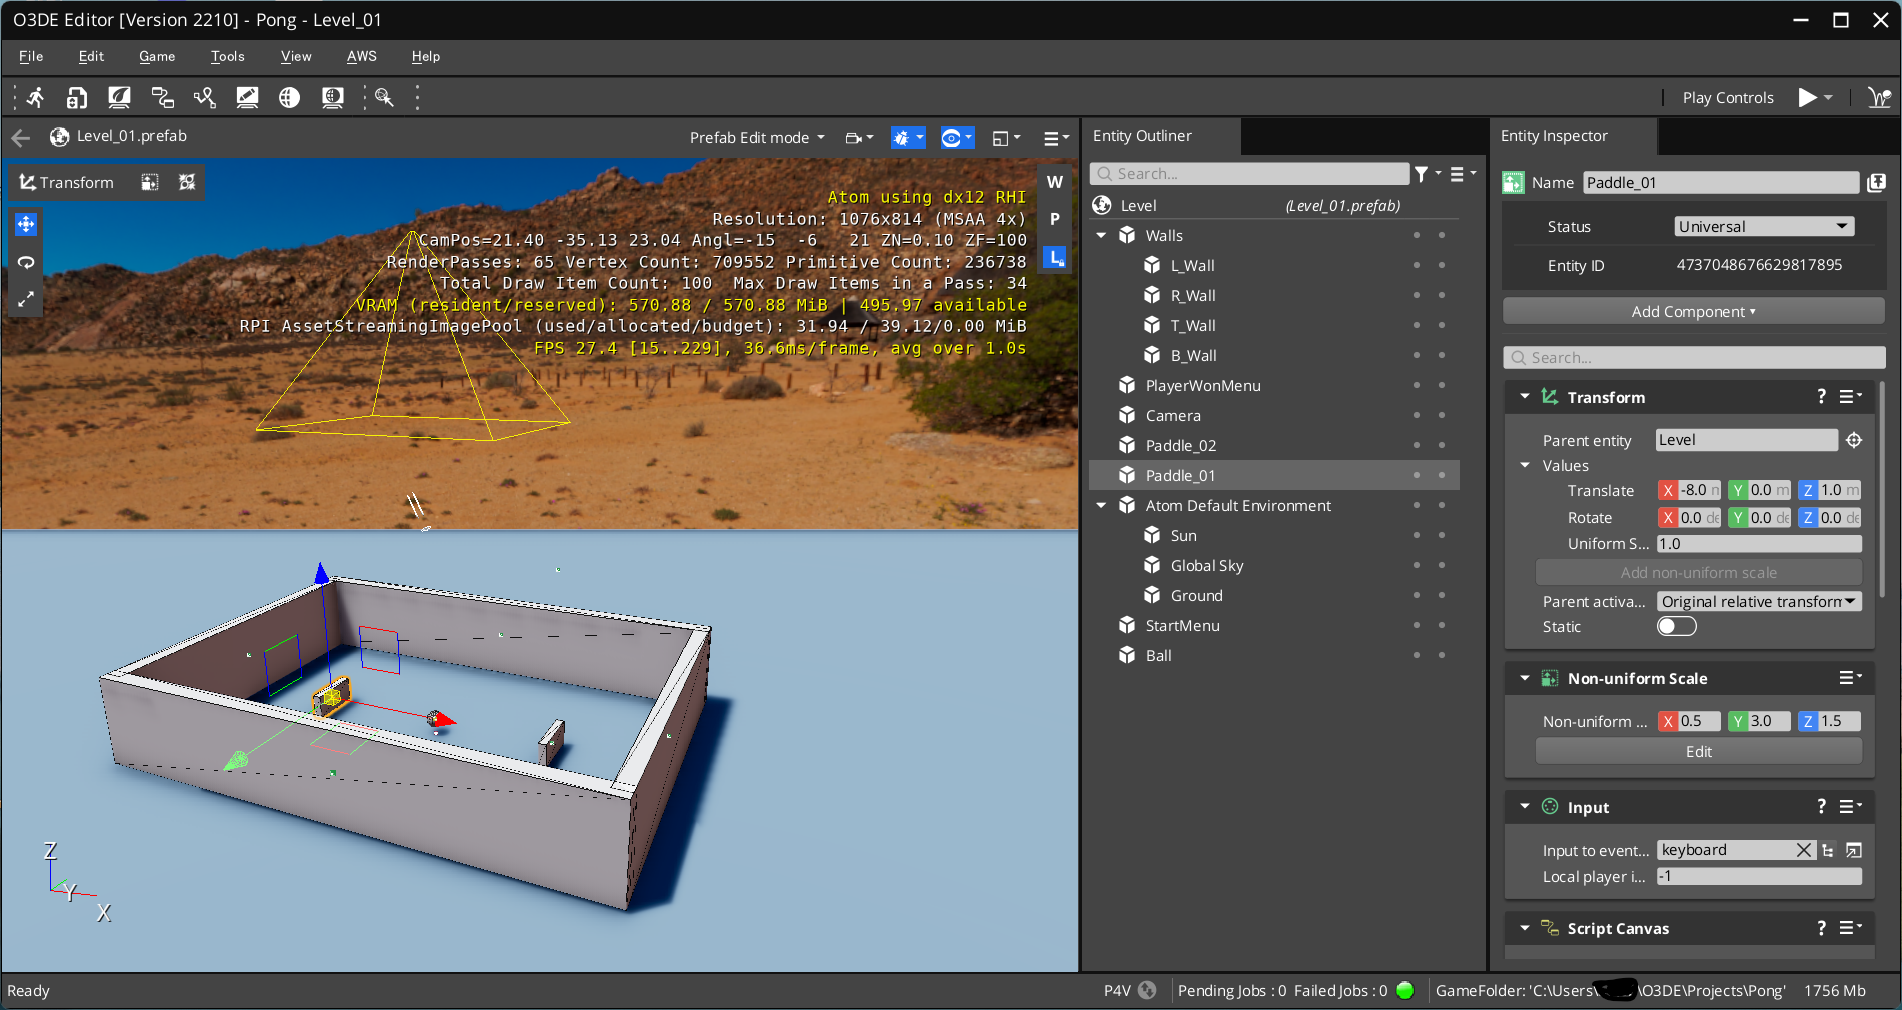Open the Tools menu
The image size is (1902, 1010).
227,57
